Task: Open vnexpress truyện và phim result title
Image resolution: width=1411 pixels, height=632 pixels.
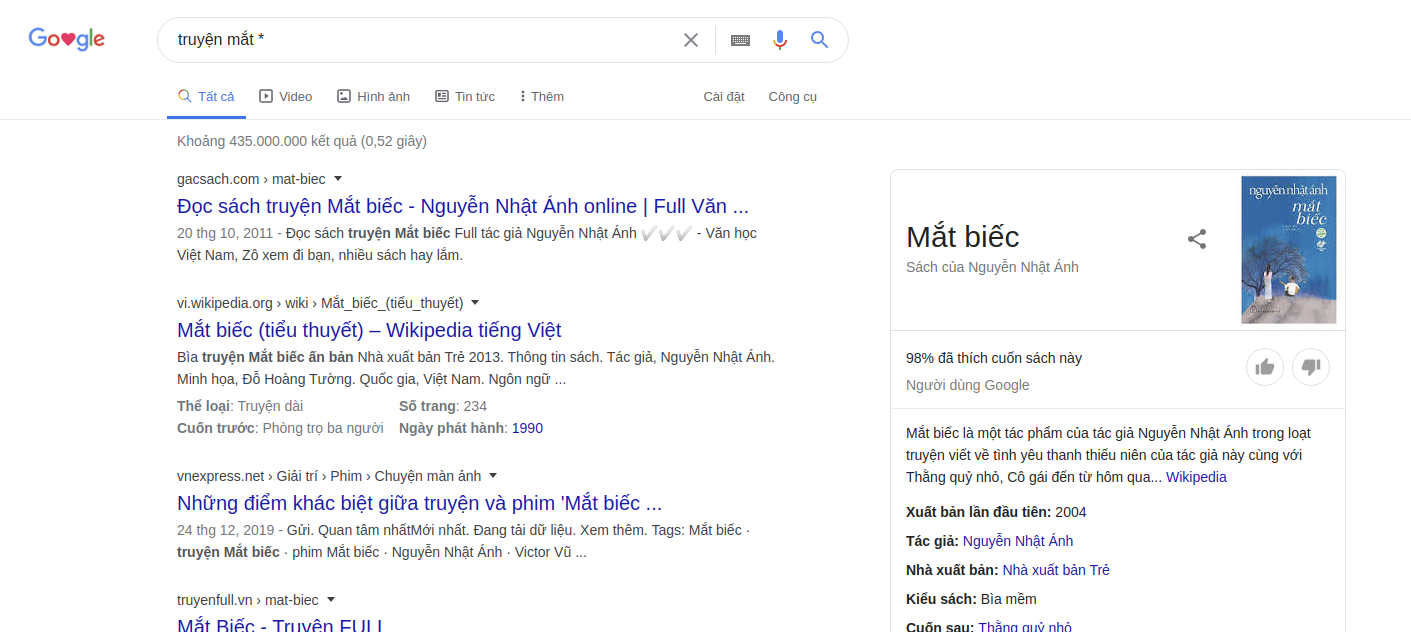Action: tap(420, 503)
